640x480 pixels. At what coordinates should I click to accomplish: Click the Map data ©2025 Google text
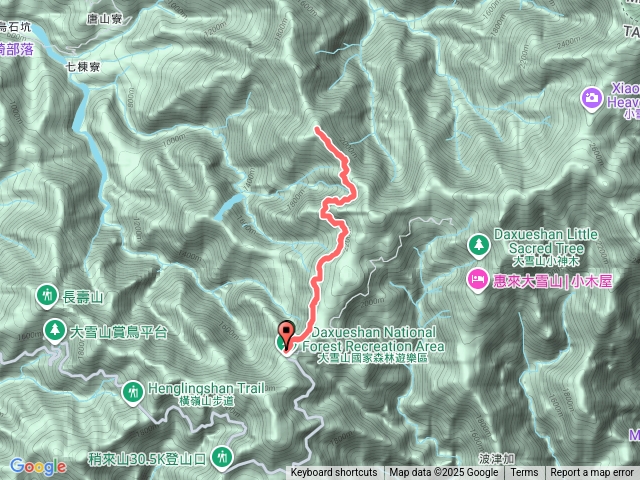(443, 473)
